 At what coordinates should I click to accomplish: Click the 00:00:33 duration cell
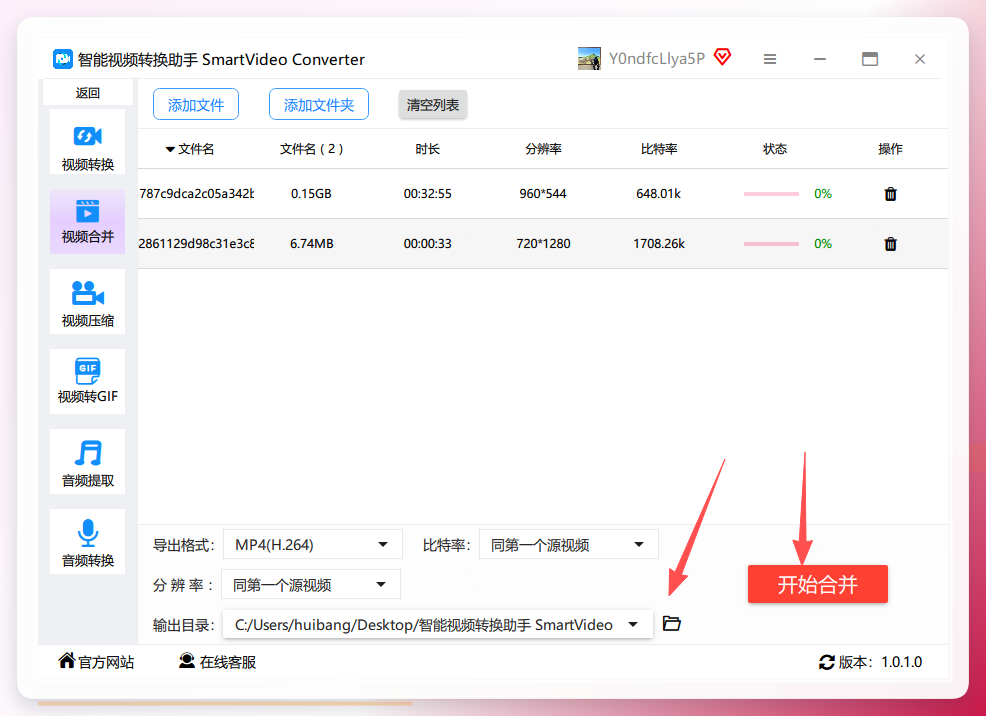(428, 243)
